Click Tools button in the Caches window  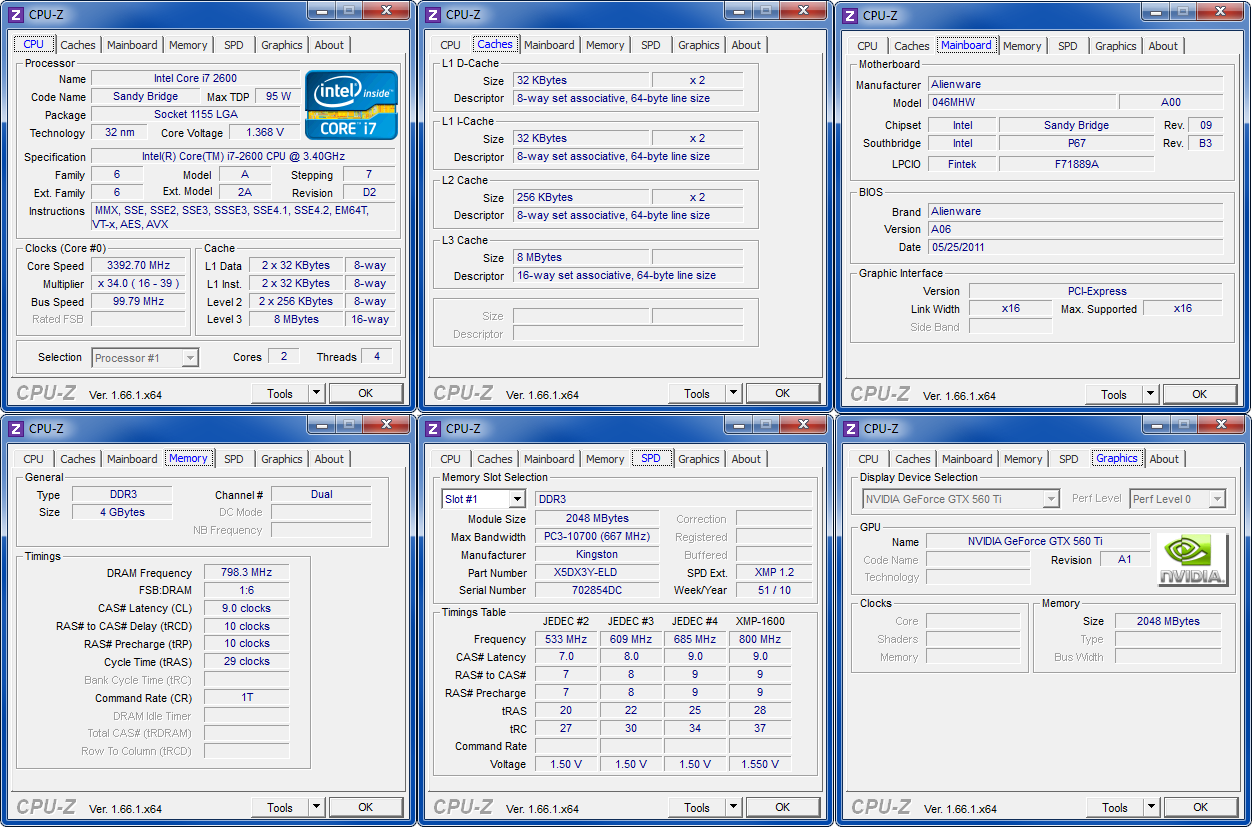click(x=697, y=394)
